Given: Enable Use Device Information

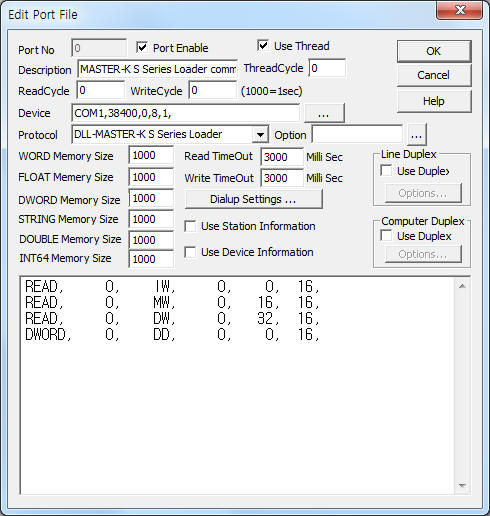Looking at the screenshot, I should (190, 252).
